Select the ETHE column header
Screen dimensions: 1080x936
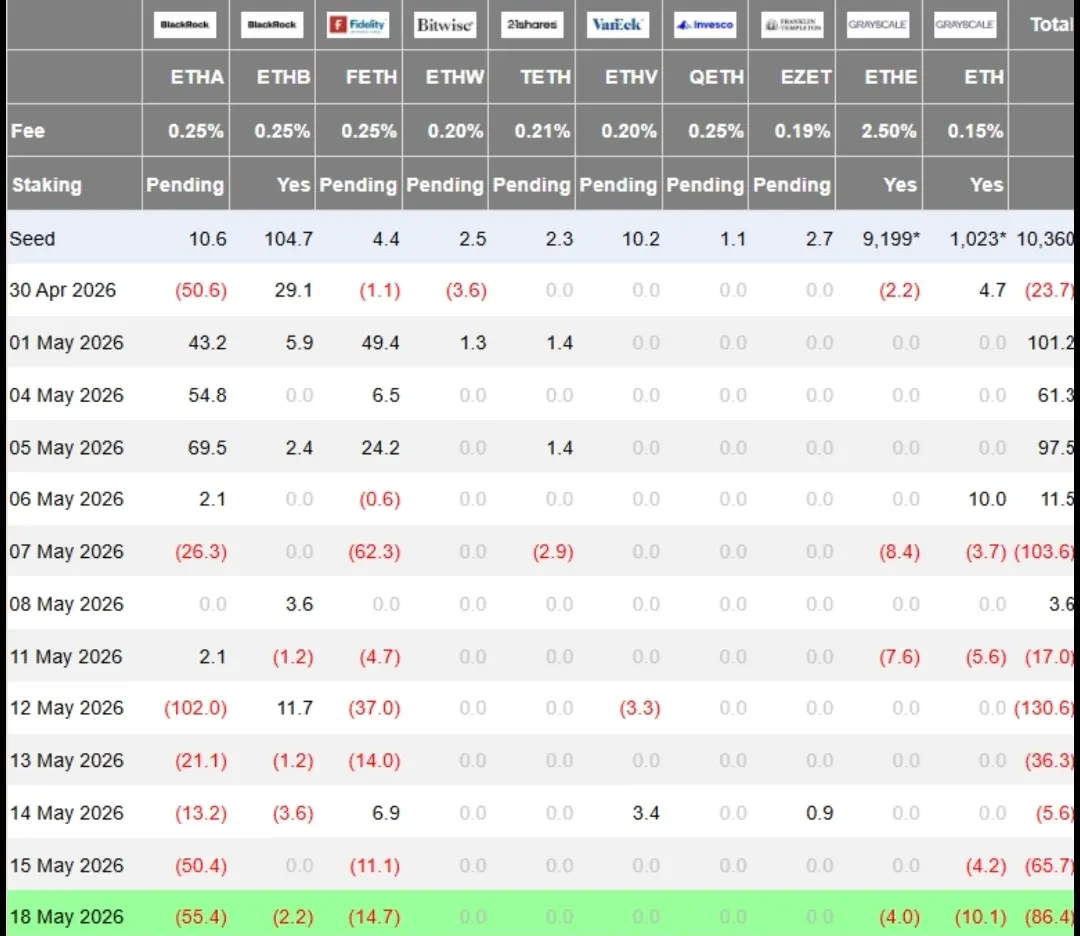pos(891,77)
